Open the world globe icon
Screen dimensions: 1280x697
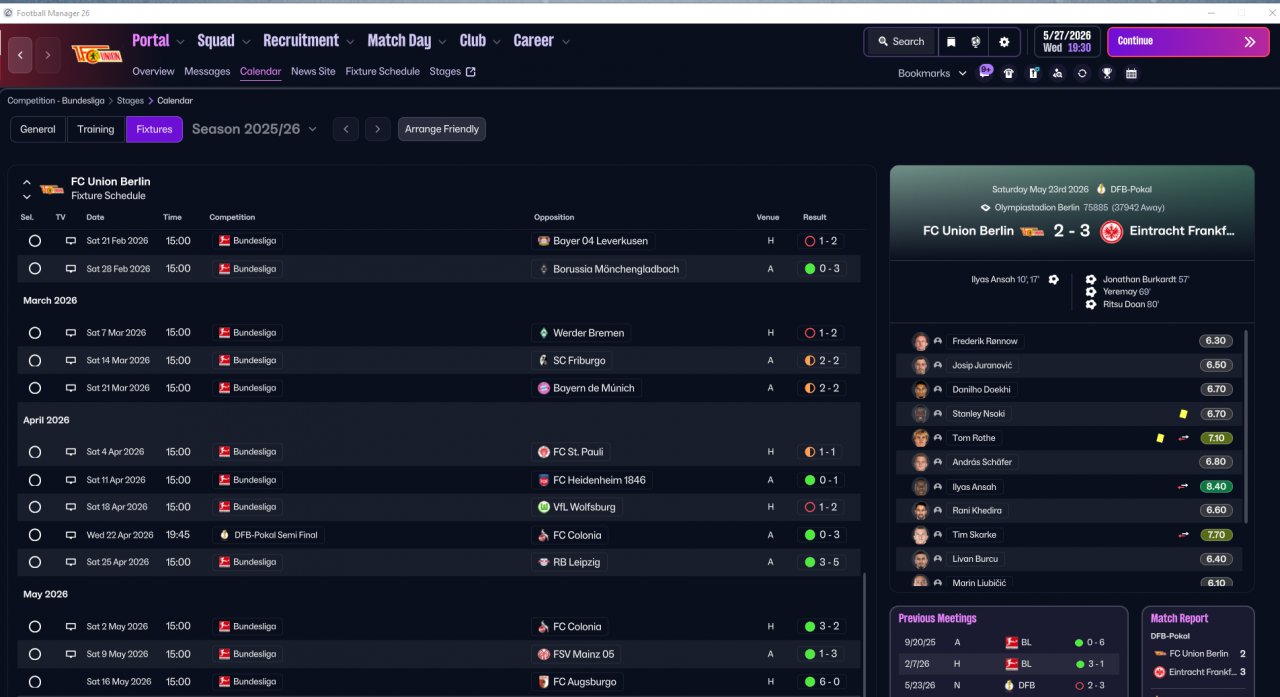coord(977,42)
